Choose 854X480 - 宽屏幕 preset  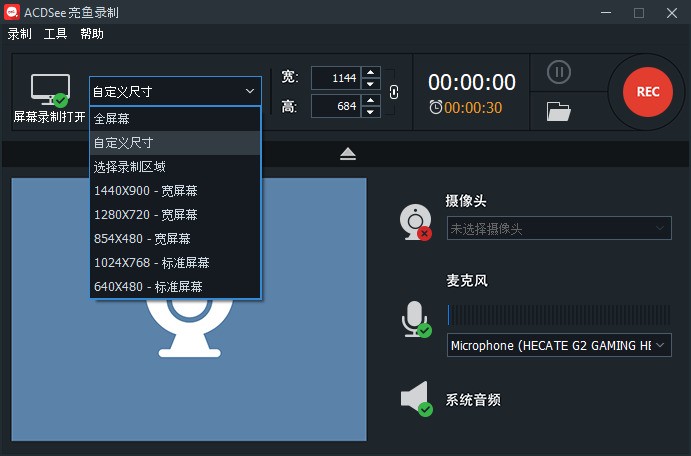175,239
